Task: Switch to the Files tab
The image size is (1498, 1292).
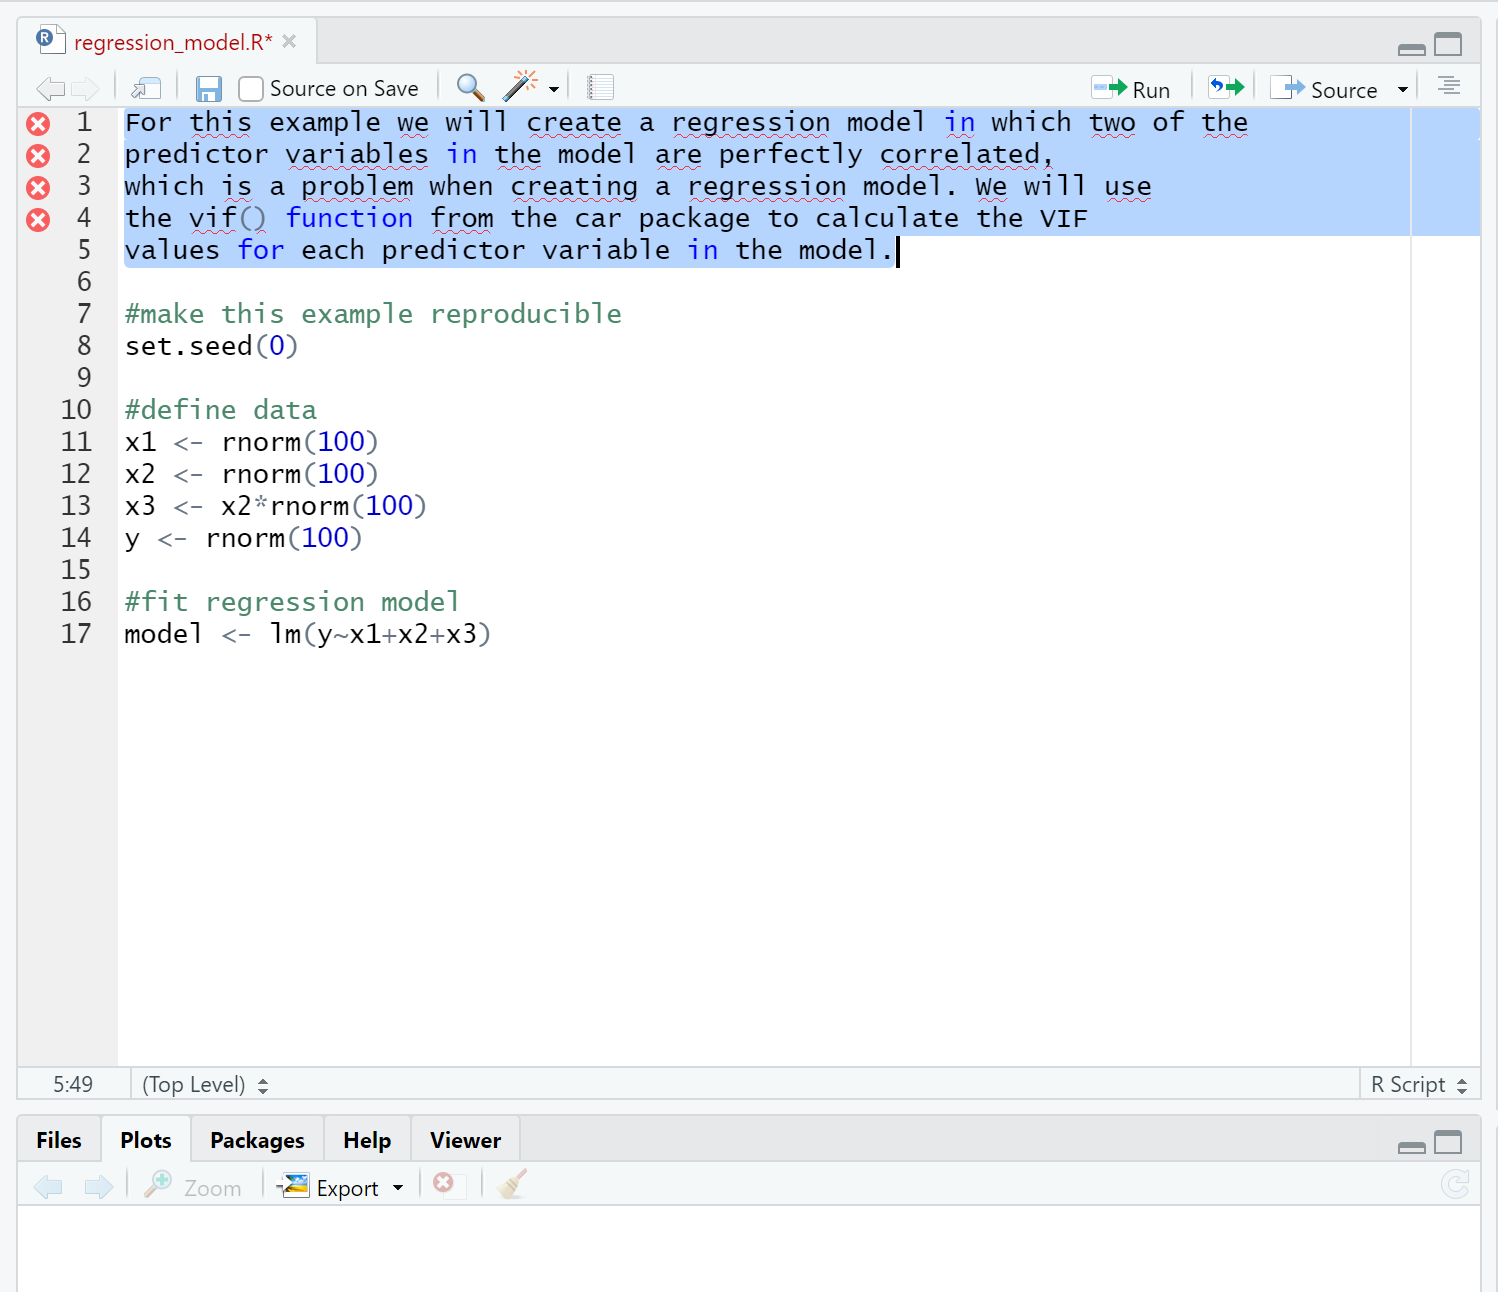Action: 59,1140
